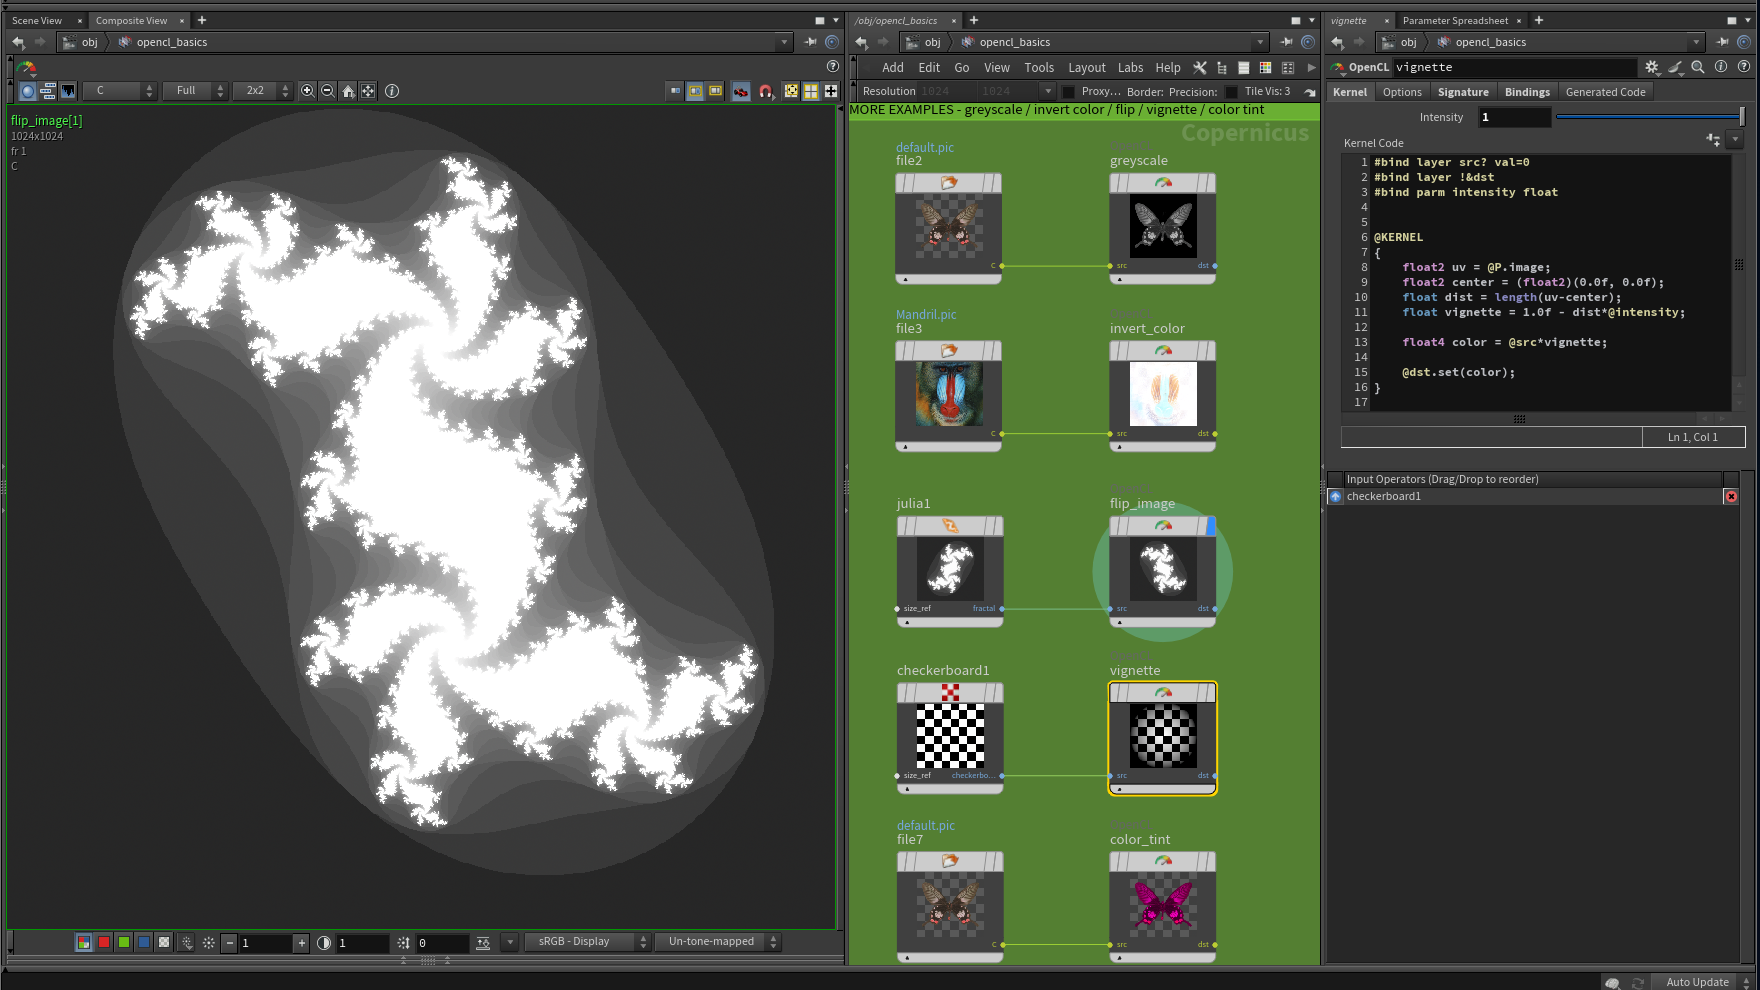This screenshot has width=1760, height=990.
Task: Switch to the Generated Code view
Action: (1605, 91)
